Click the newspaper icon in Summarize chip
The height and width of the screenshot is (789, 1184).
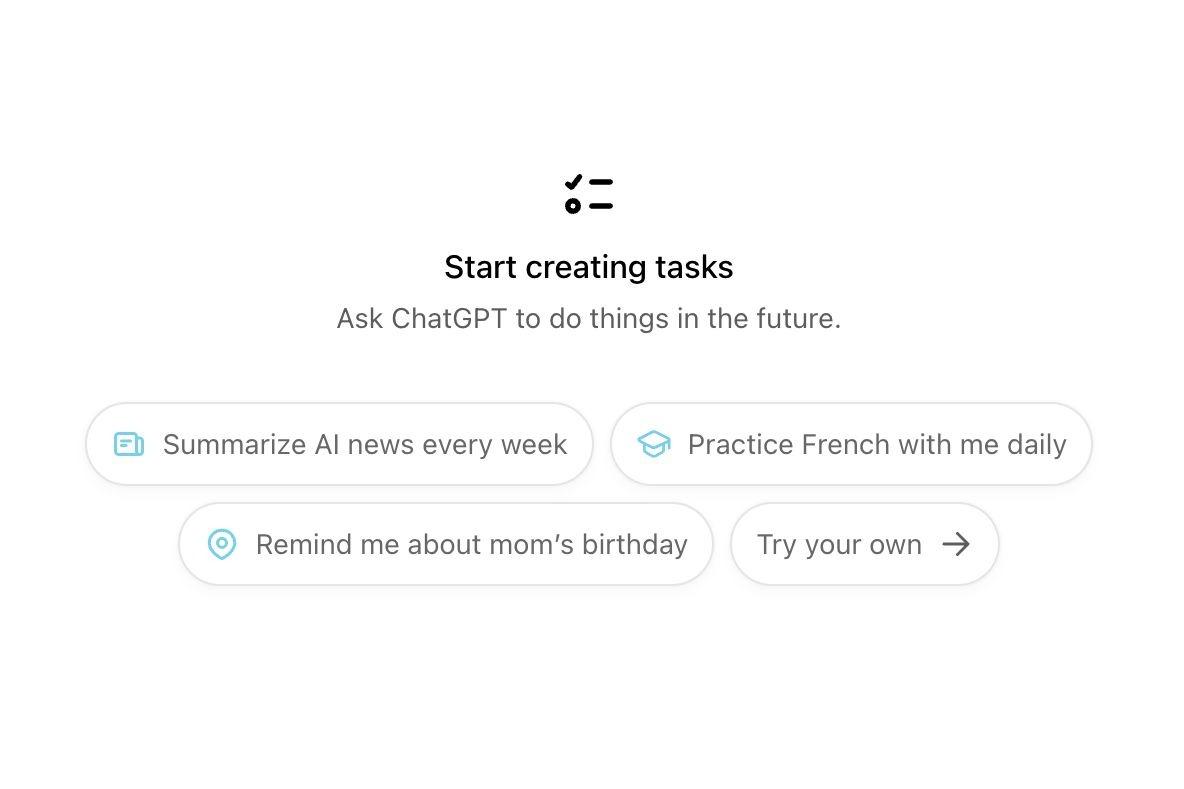click(x=129, y=444)
